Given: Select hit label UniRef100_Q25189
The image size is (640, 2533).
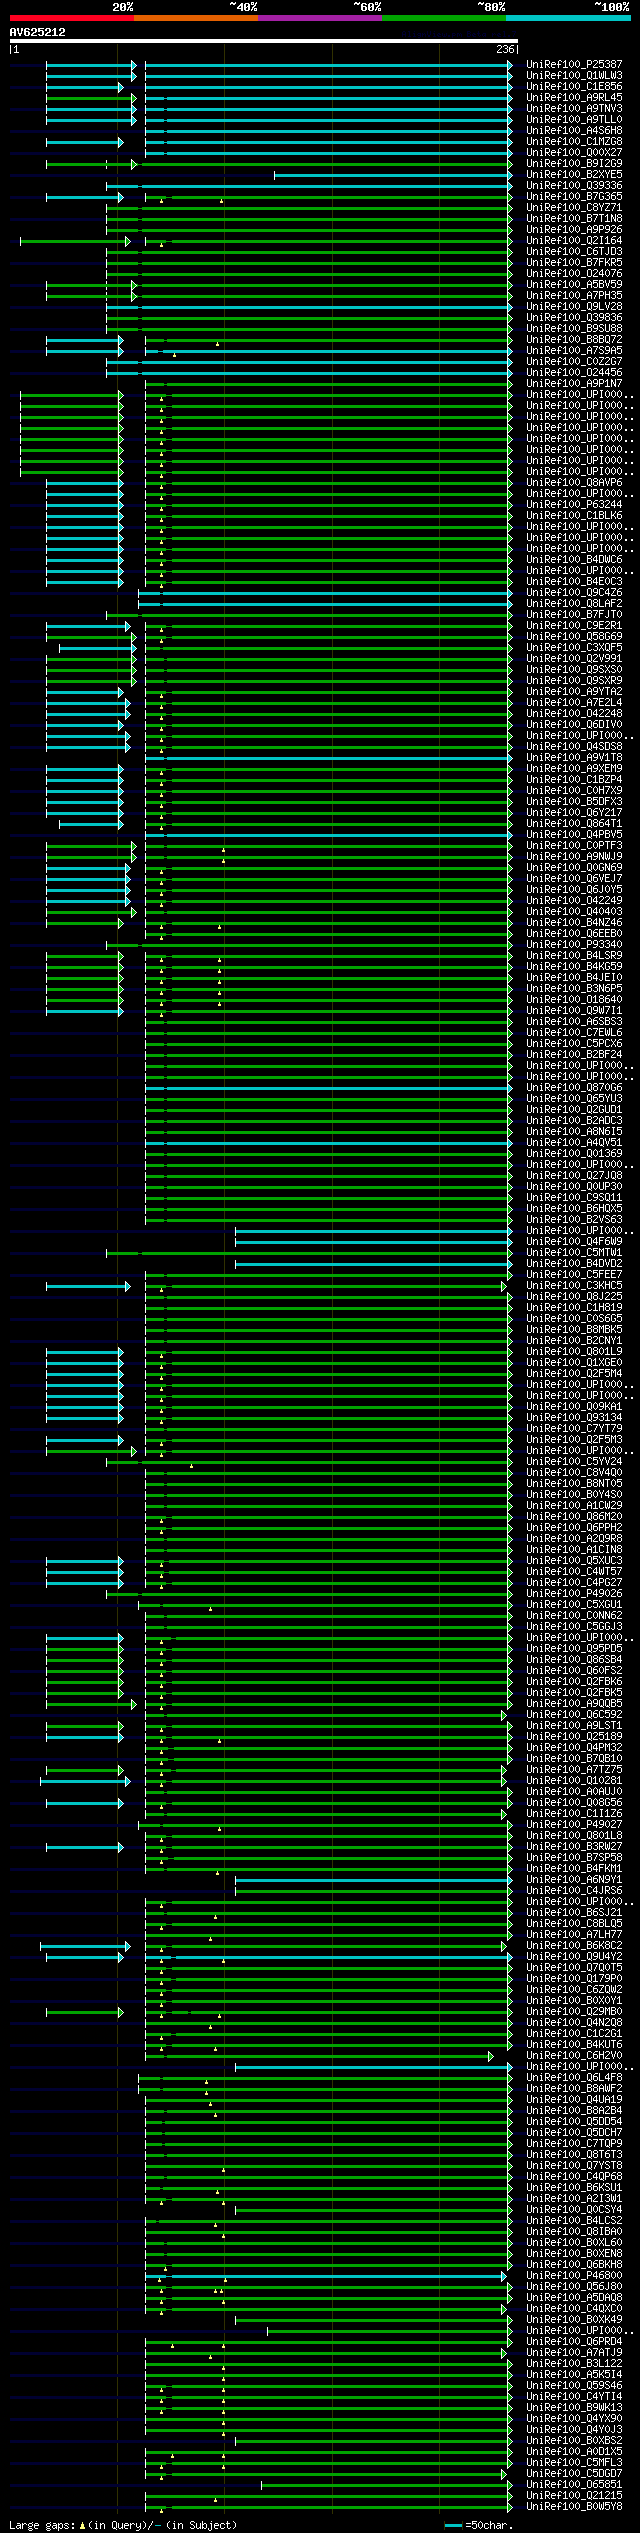Looking at the screenshot, I should [x=574, y=1737].
